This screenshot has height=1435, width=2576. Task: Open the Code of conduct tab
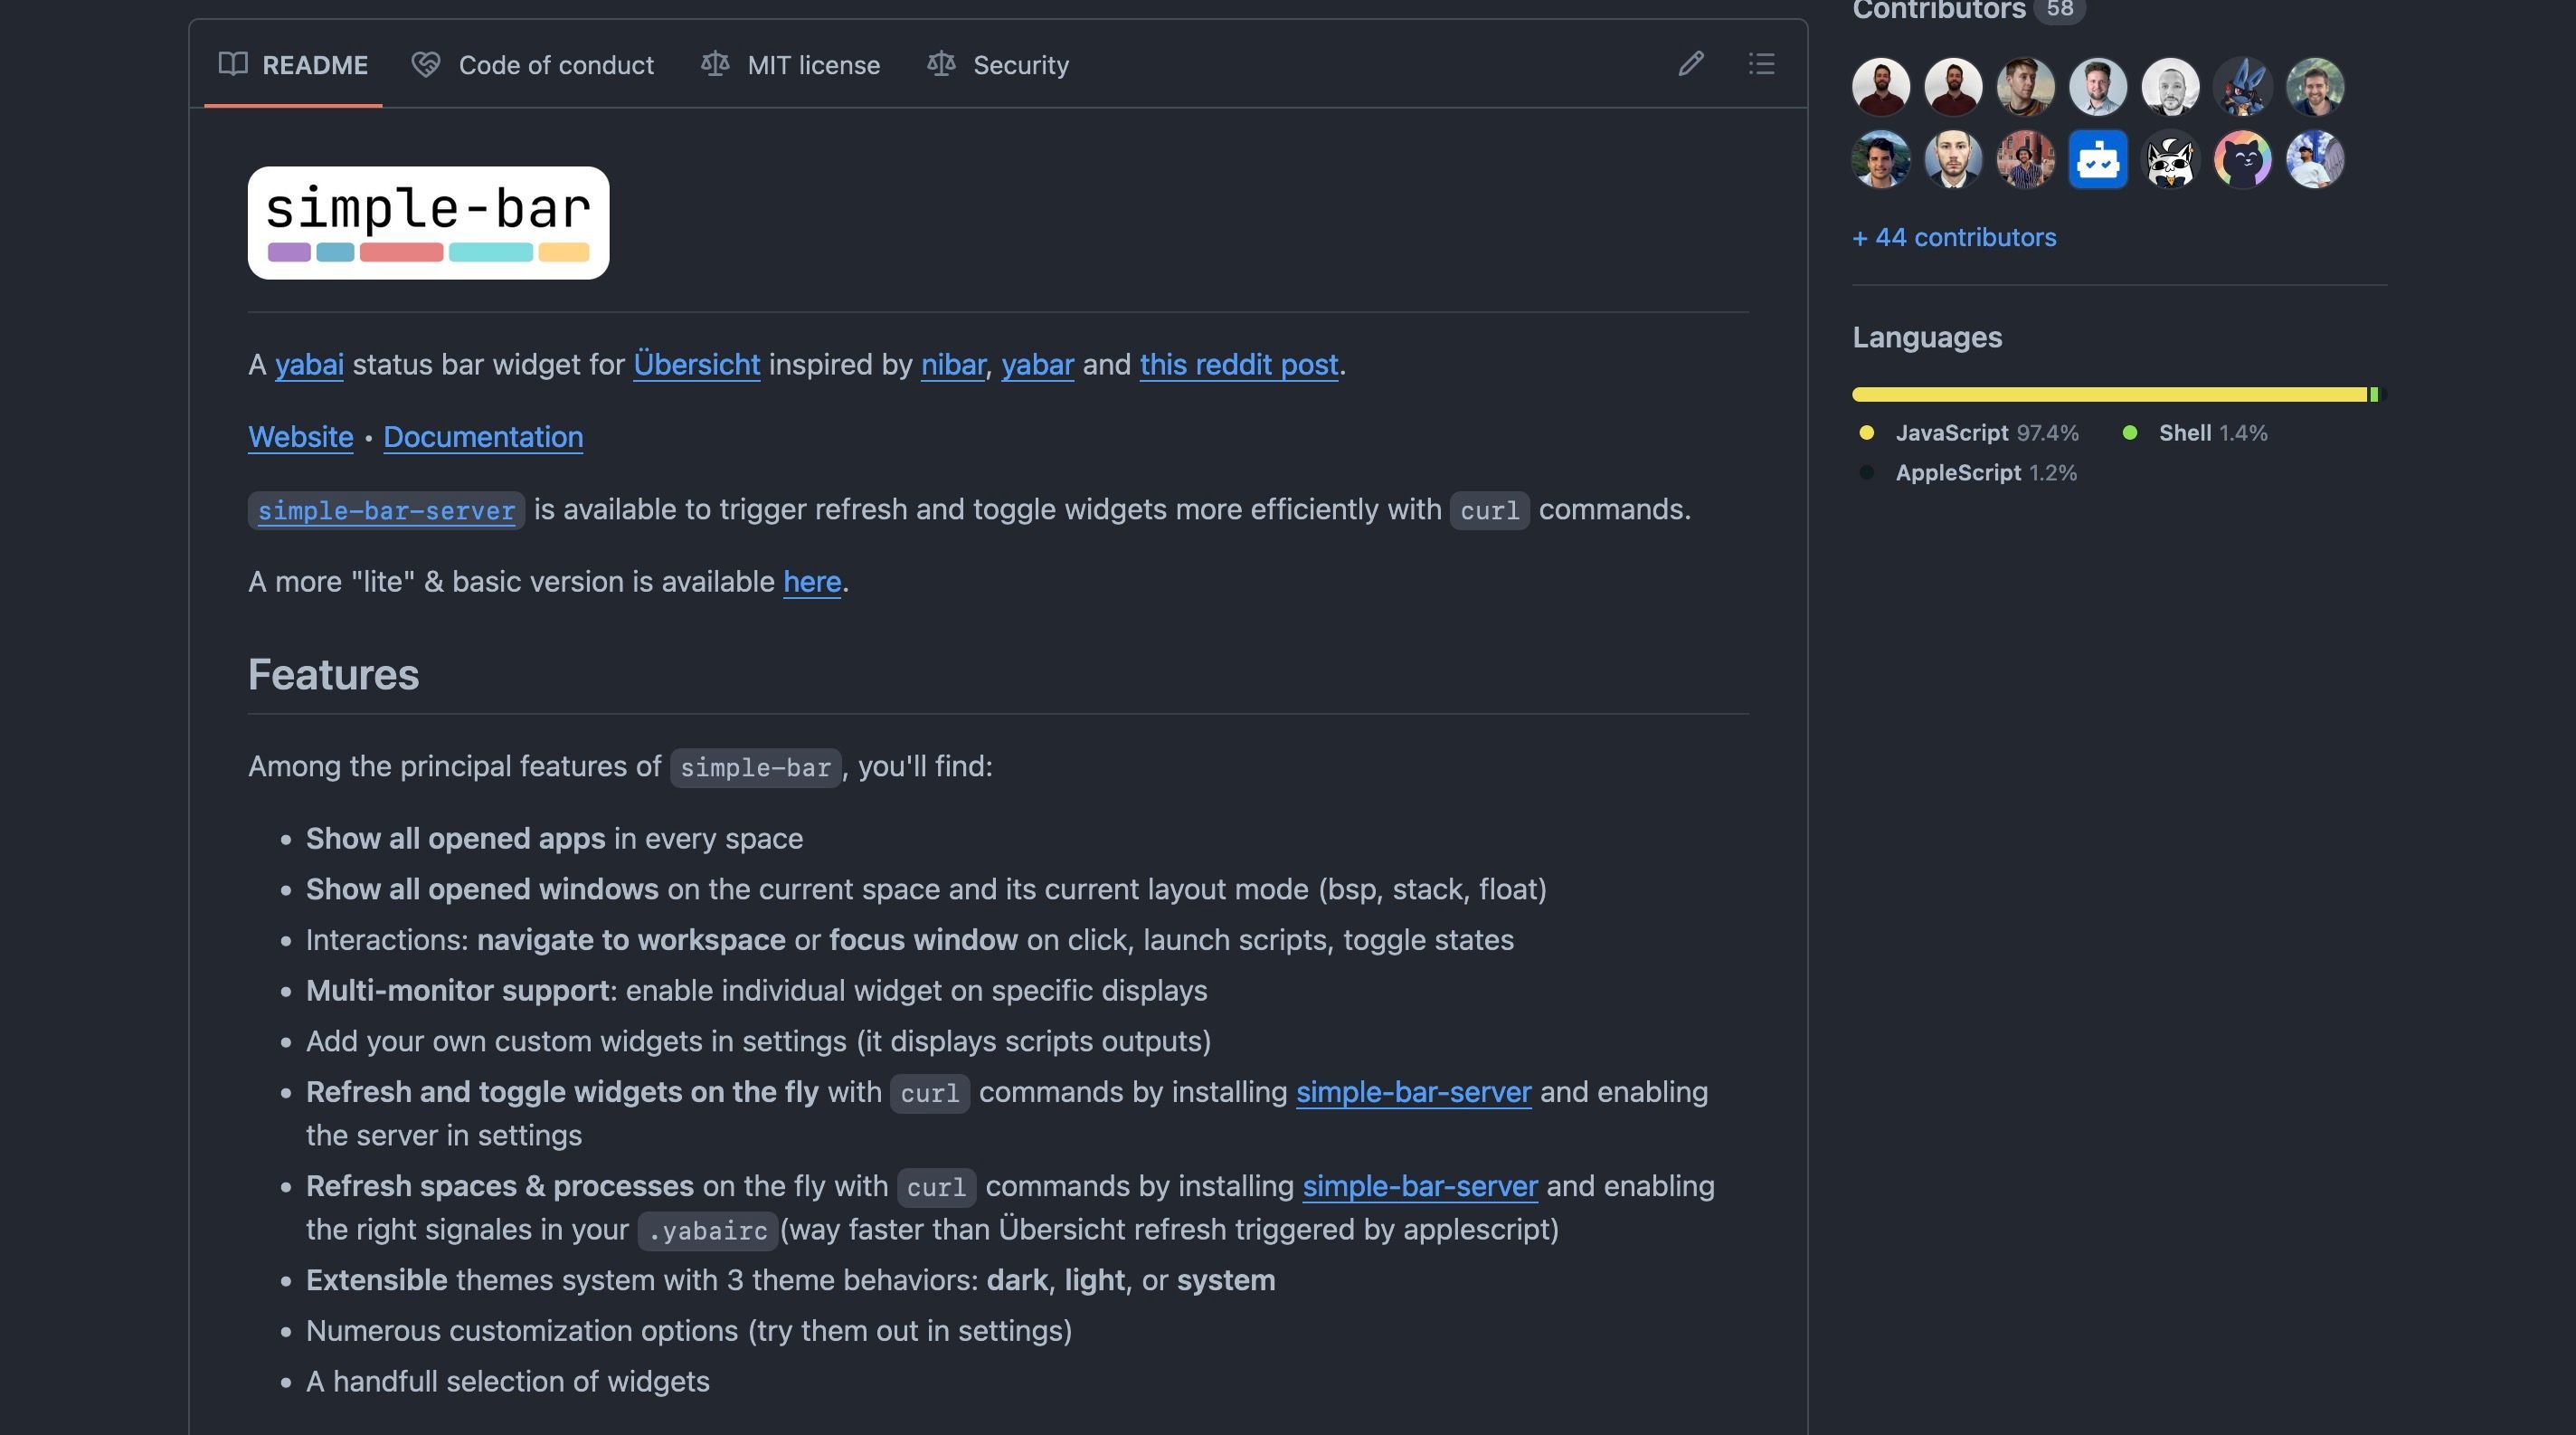533,65
